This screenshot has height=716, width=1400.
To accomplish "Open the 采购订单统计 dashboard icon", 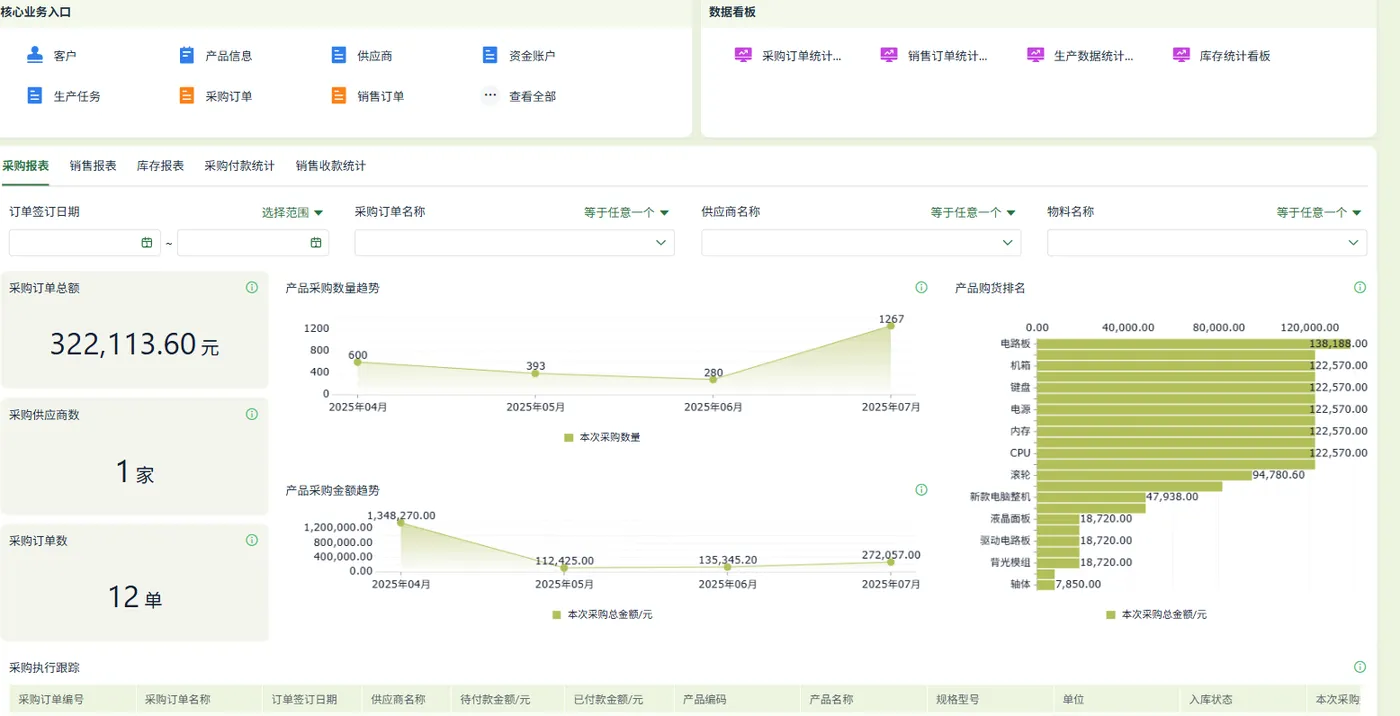I will [x=743, y=55].
